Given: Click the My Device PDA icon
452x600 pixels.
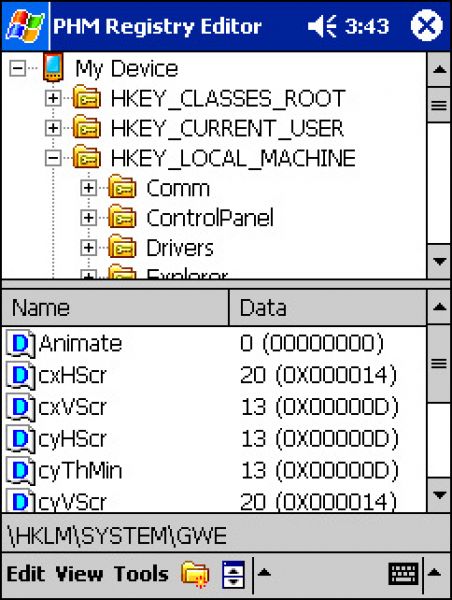Looking at the screenshot, I should click(x=53, y=68).
